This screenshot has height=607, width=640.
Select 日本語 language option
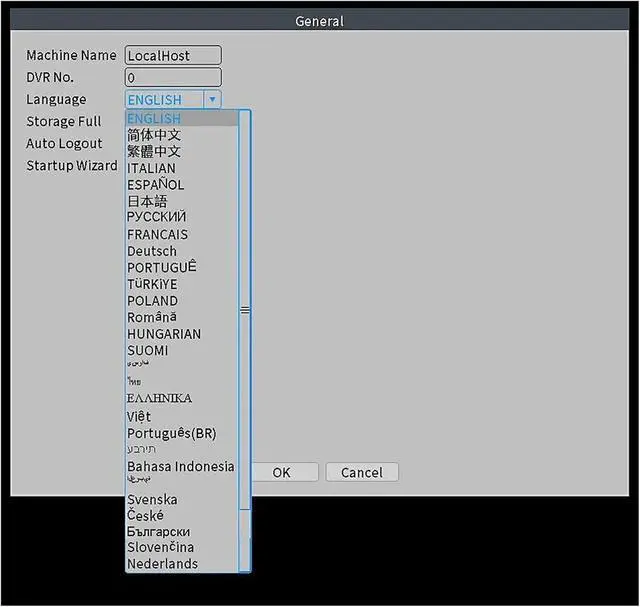tap(147, 201)
